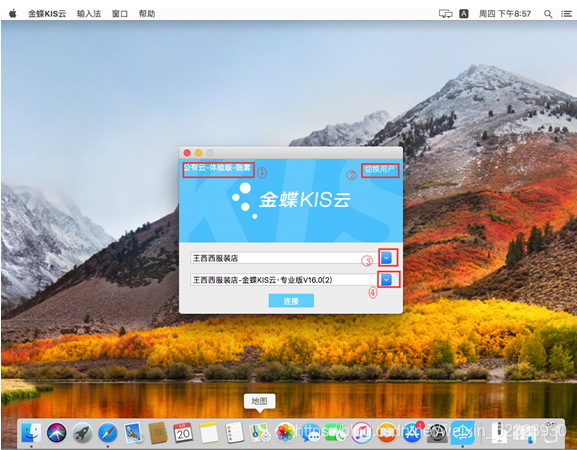Click input source 'A' menu bar icon
Viewport: 577px width, 450px height.
(464, 14)
